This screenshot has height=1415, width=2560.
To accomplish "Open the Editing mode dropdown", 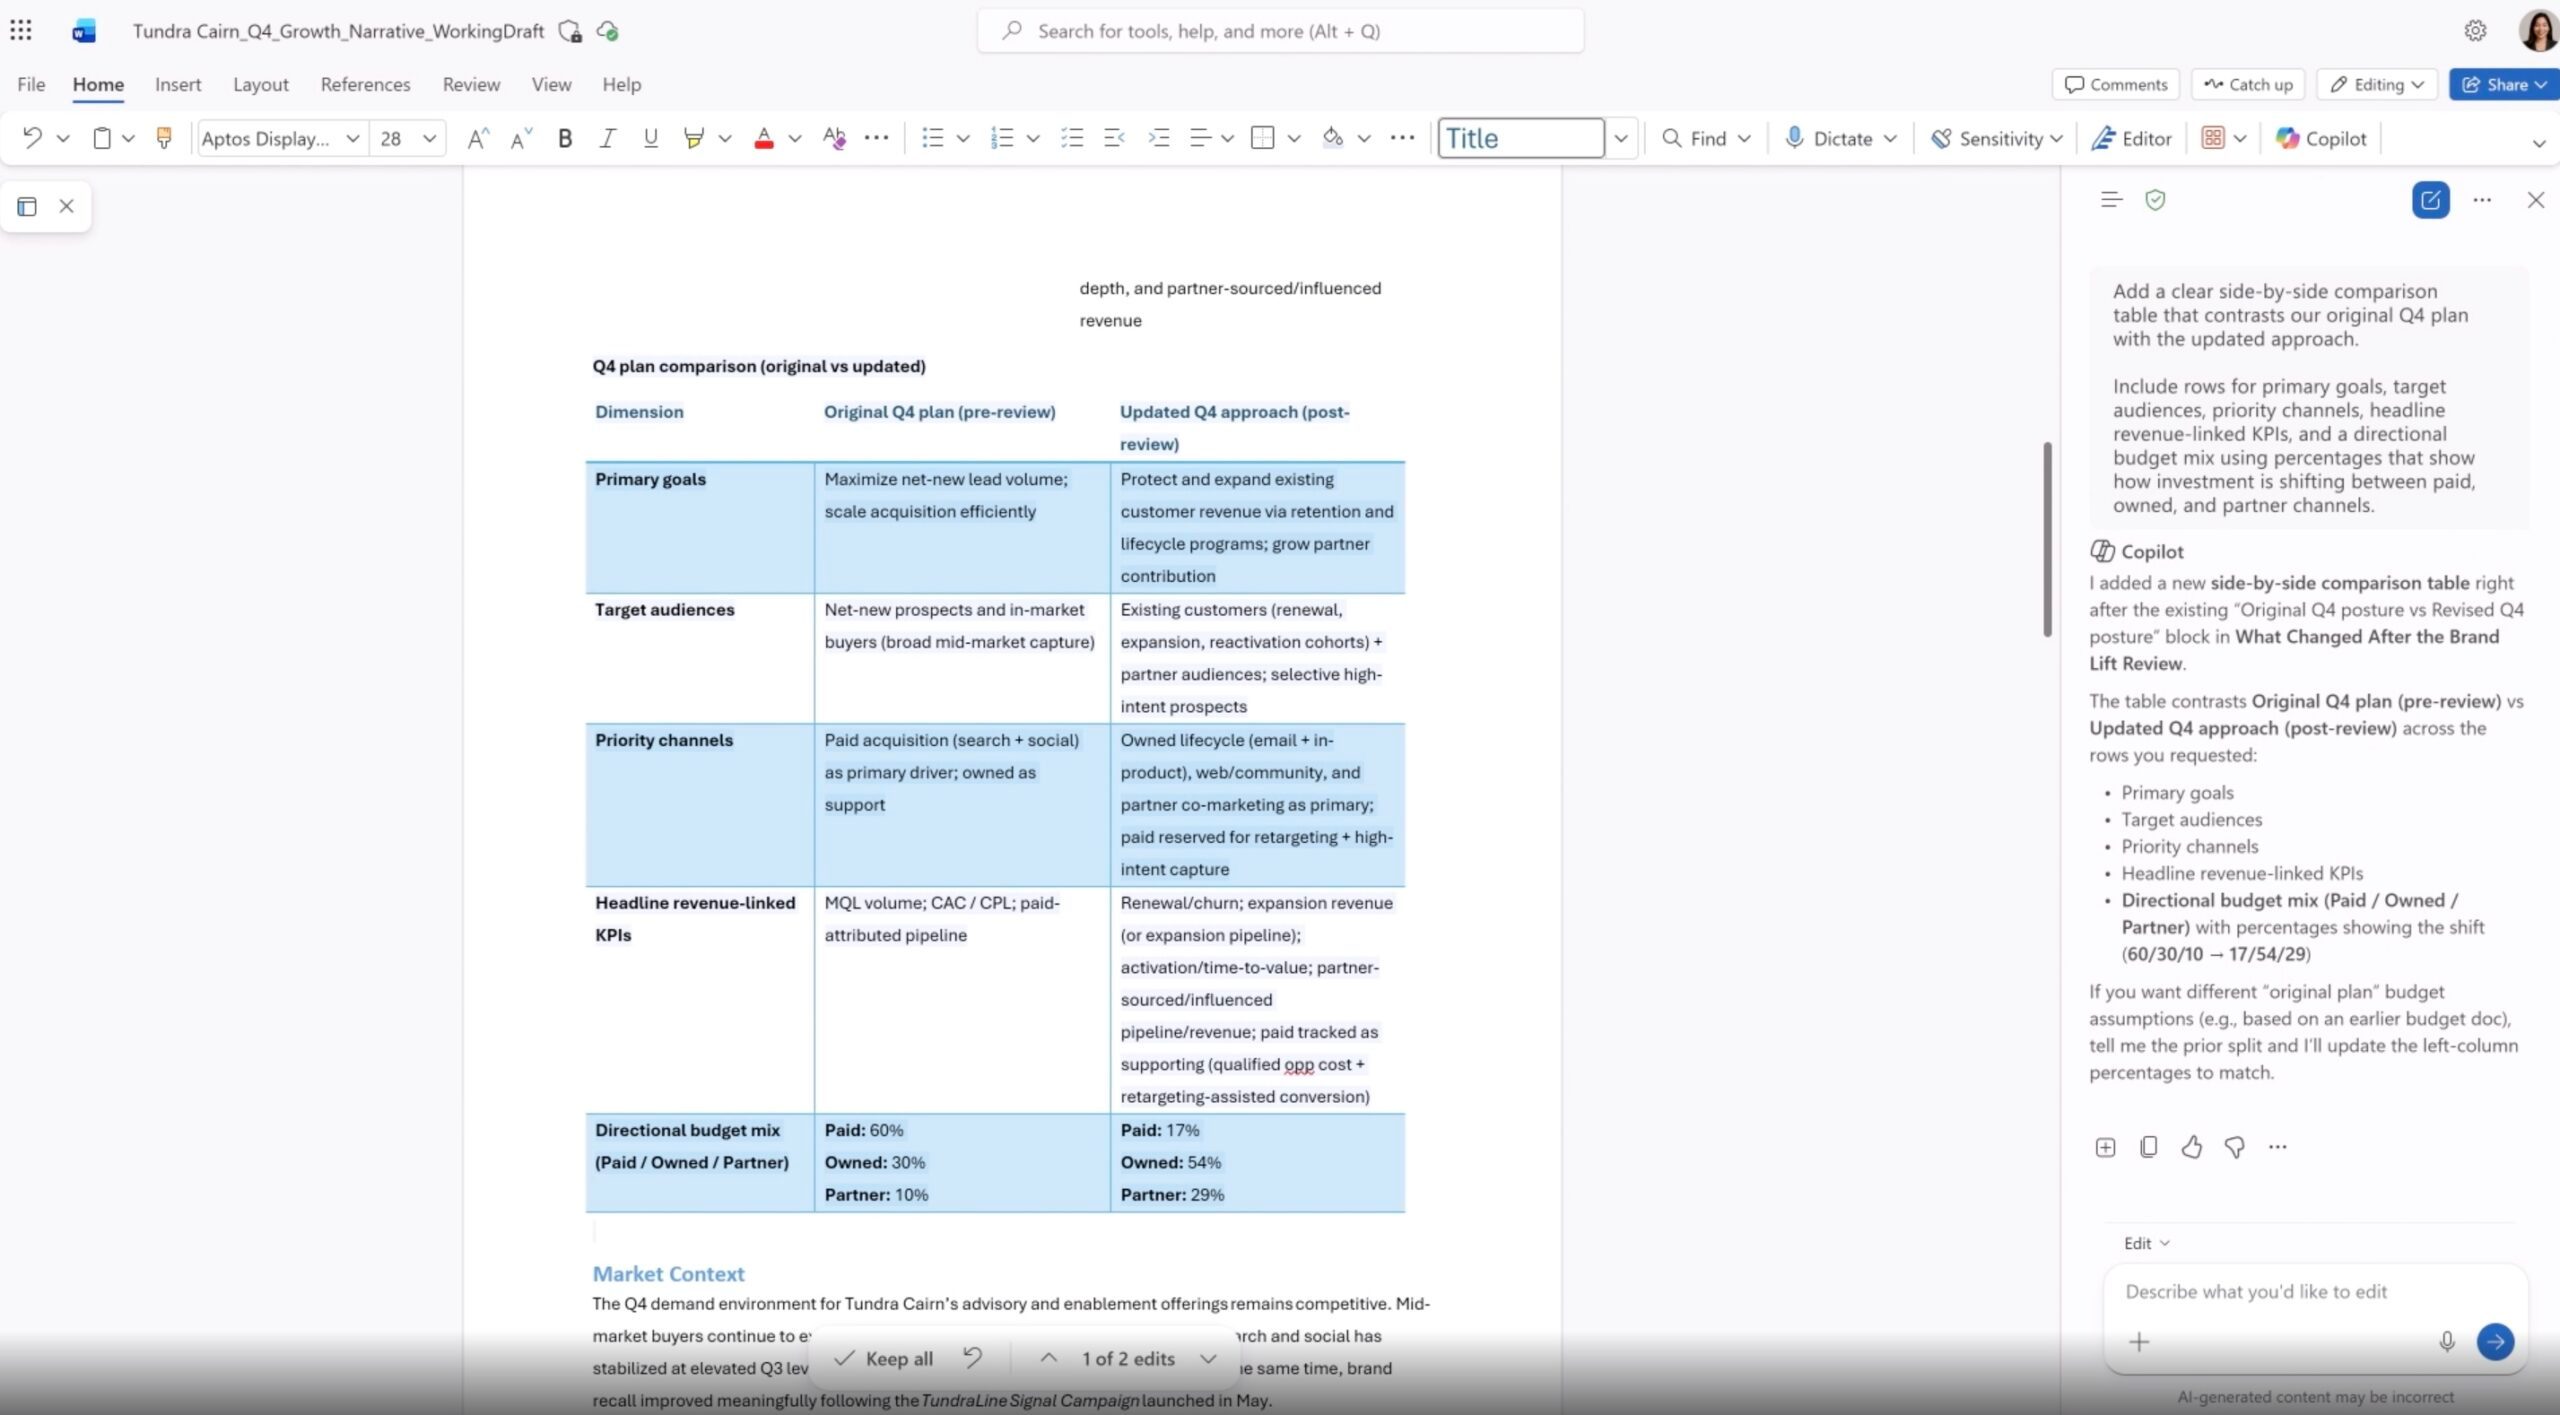I will [x=2377, y=84].
